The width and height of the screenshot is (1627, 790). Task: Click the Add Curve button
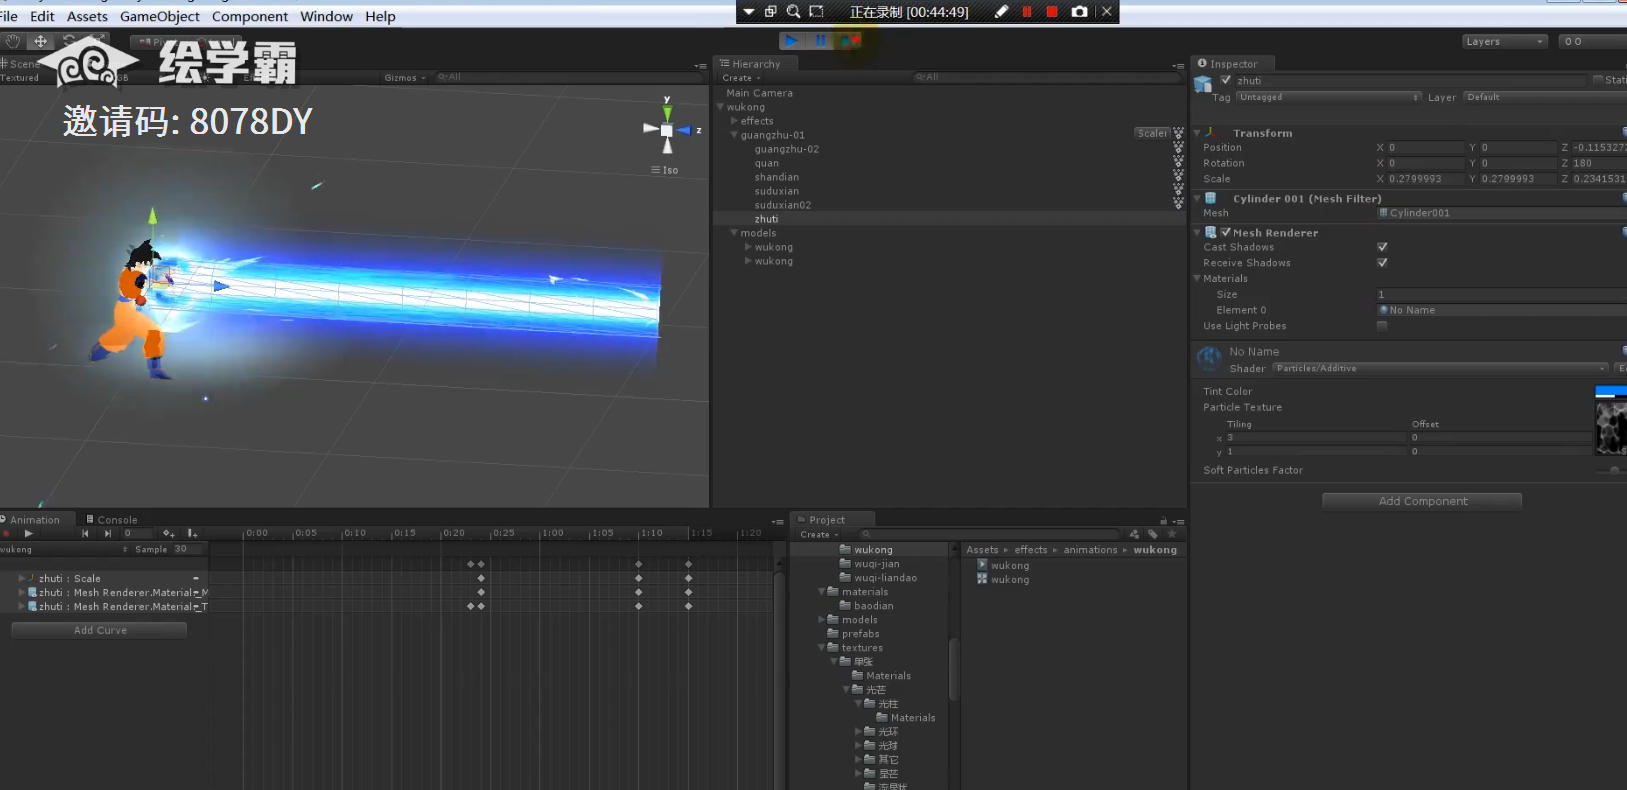pos(100,630)
